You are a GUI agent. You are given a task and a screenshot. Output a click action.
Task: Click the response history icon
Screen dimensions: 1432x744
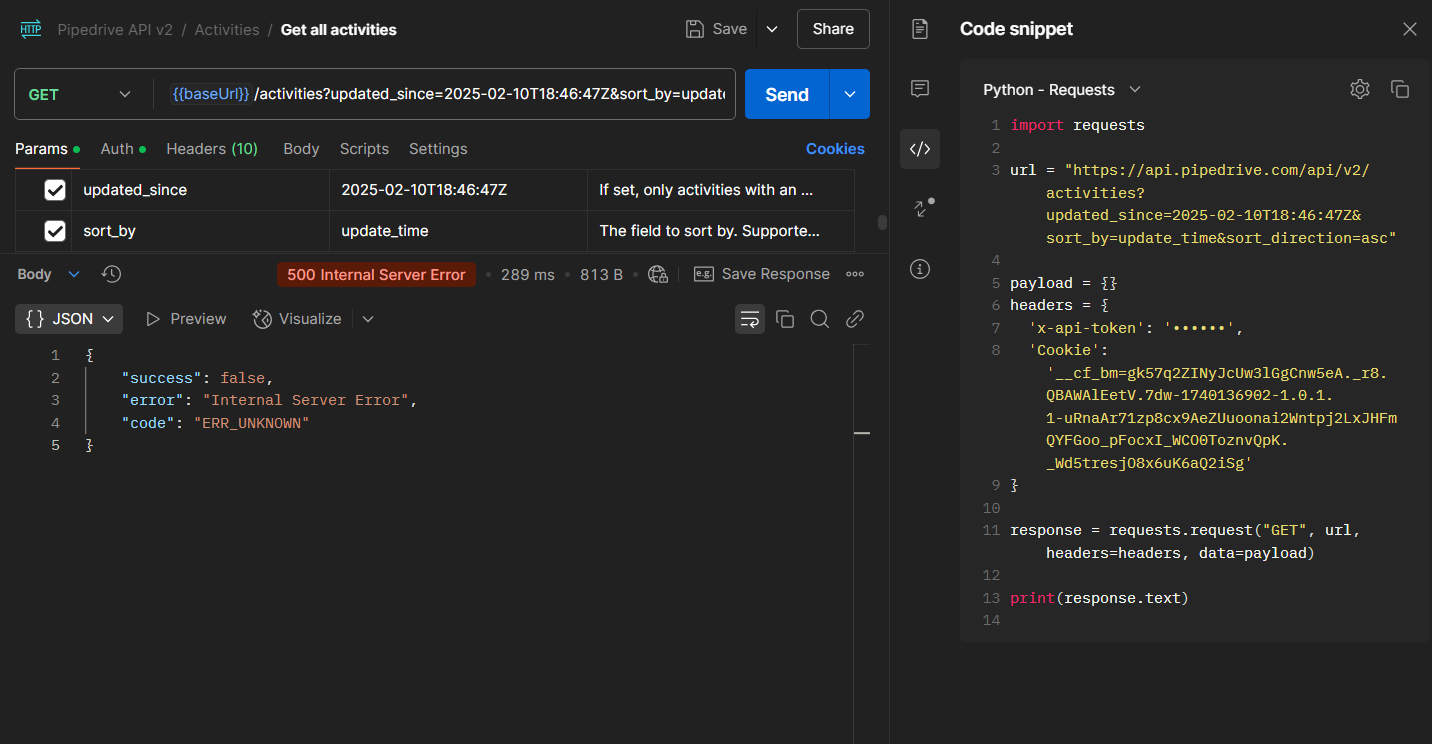pos(112,274)
